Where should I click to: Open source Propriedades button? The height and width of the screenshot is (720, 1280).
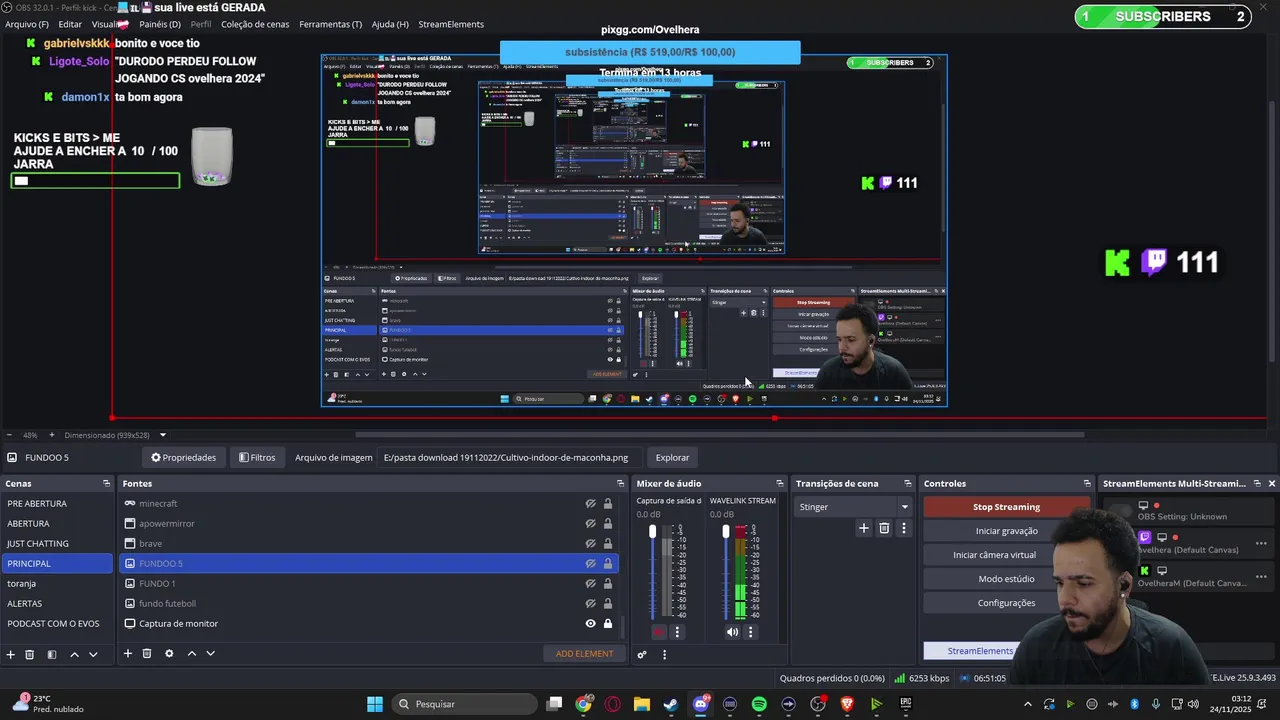click(x=184, y=458)
